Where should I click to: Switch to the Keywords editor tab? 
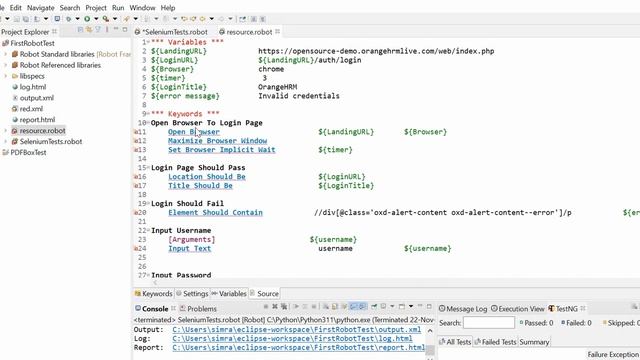pos(153,293)
